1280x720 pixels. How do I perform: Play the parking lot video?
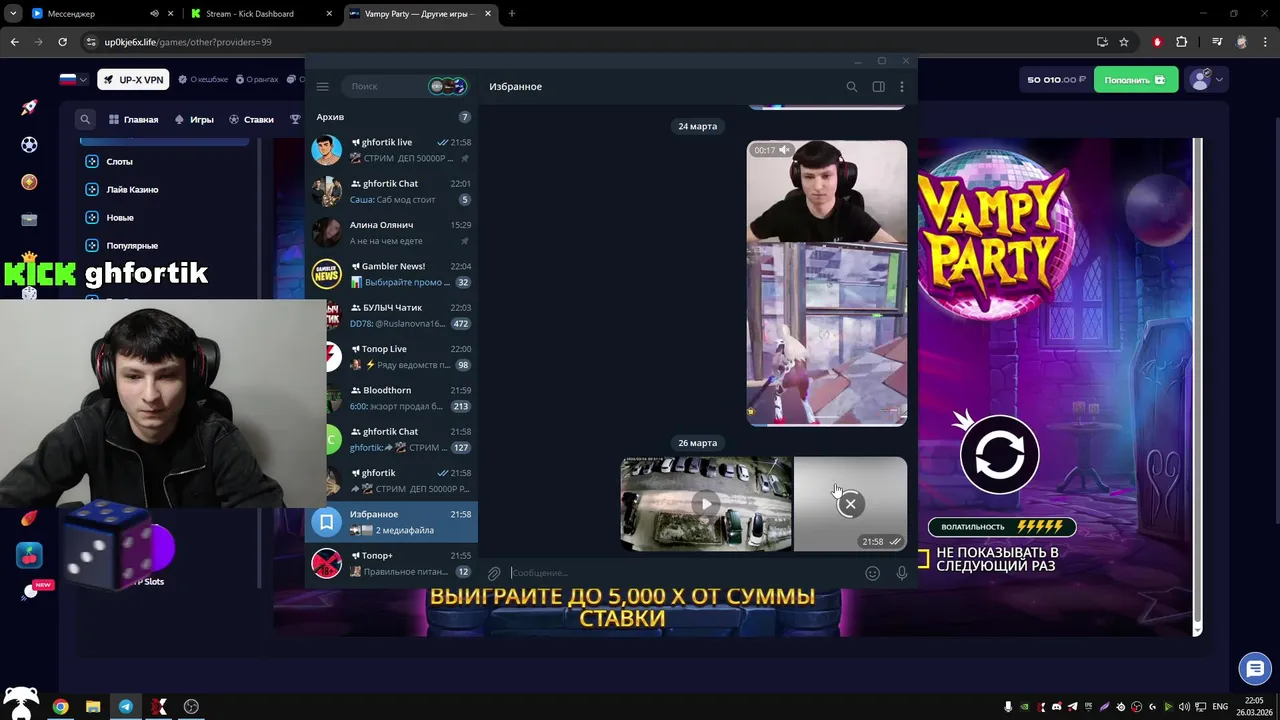(706, 504)
